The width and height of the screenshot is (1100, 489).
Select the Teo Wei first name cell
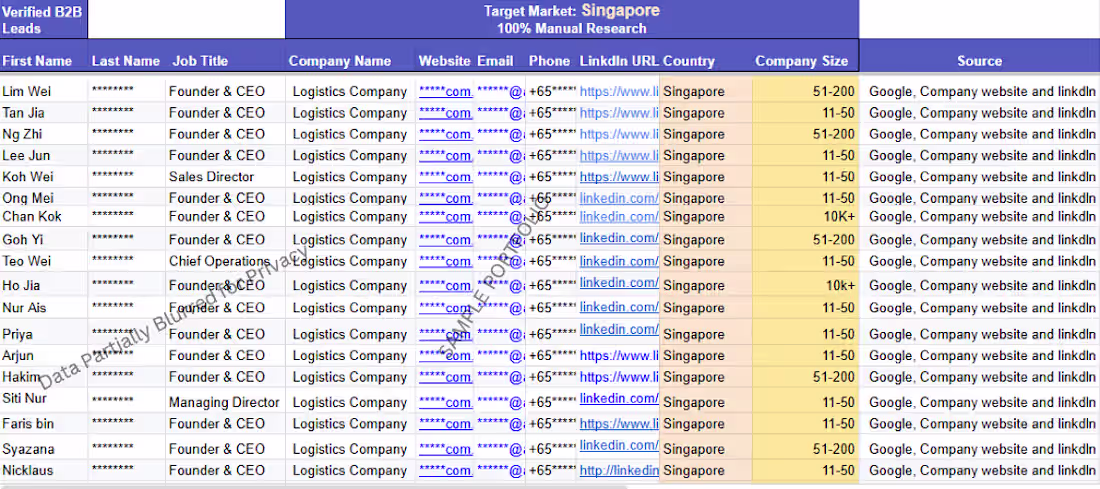pyautogui.click(x=44, y=262)
